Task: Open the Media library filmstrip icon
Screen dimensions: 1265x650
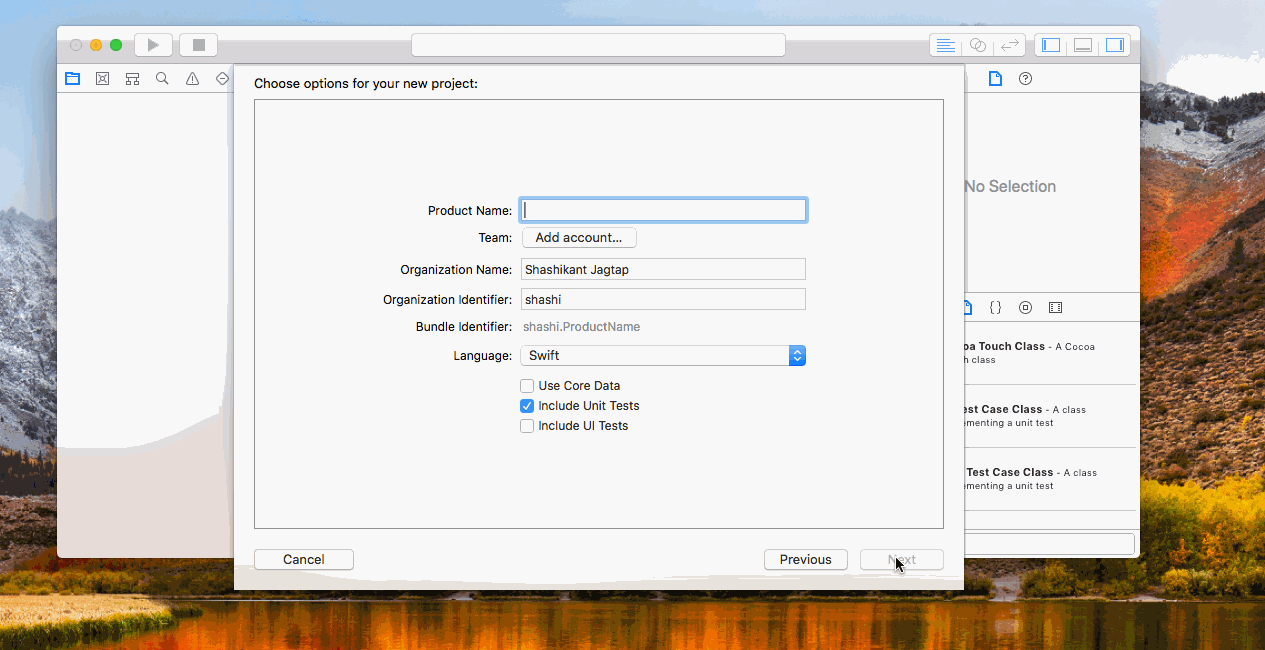Action: coord(1055,307)
